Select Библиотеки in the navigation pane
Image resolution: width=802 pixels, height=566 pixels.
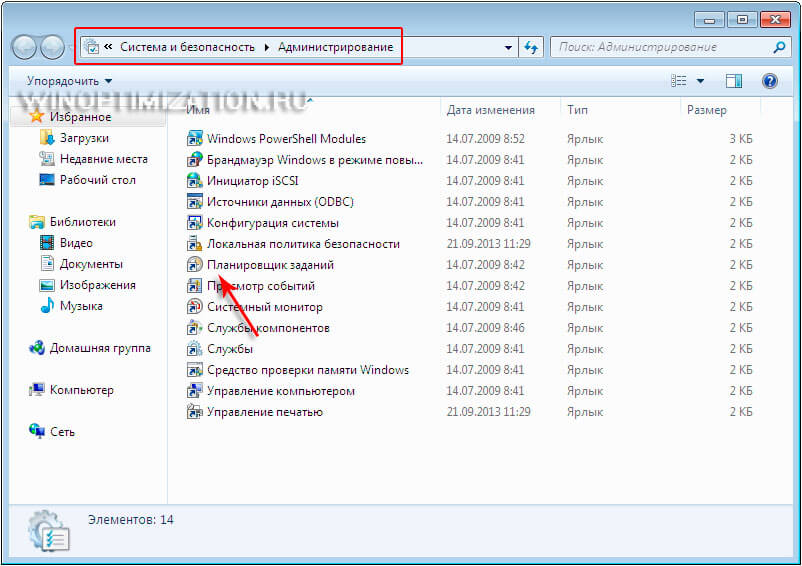coord(83,222)
